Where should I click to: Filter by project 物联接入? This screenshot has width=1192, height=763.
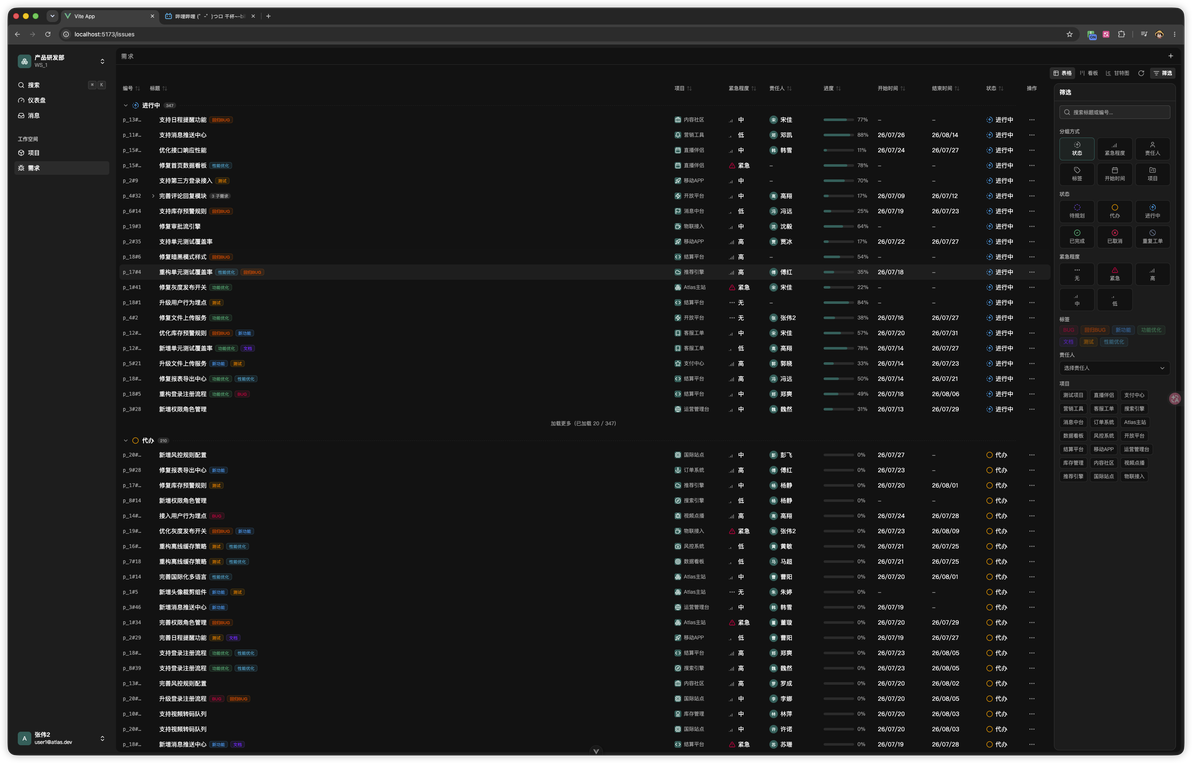(1133, 476)
